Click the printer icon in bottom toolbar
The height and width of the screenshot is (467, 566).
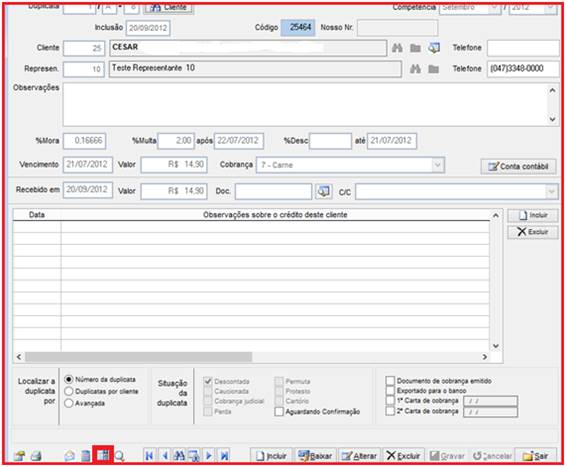[x=36, y=456]
